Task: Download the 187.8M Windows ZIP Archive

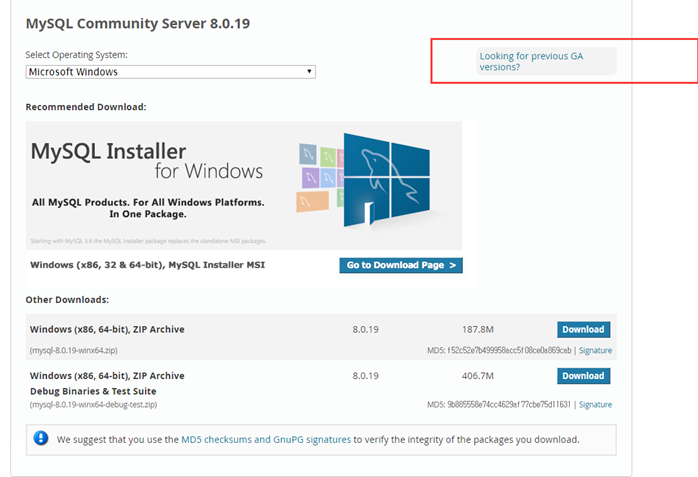Action: [583, 329]
